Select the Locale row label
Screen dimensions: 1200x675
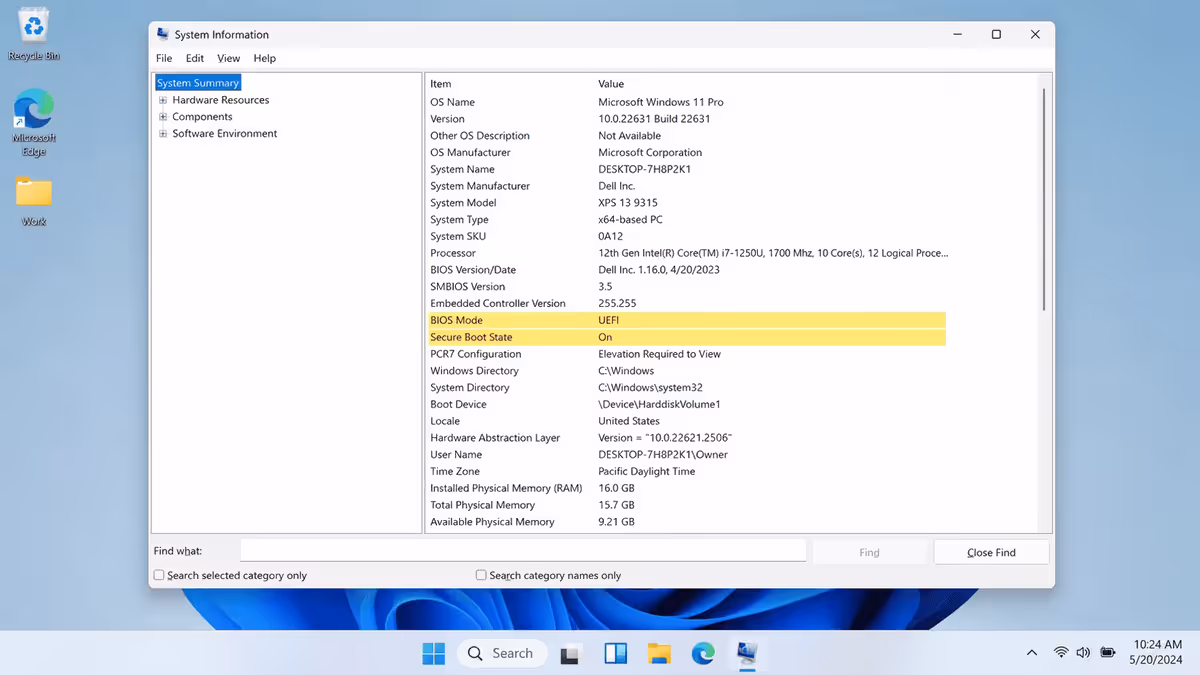(445, 421)
